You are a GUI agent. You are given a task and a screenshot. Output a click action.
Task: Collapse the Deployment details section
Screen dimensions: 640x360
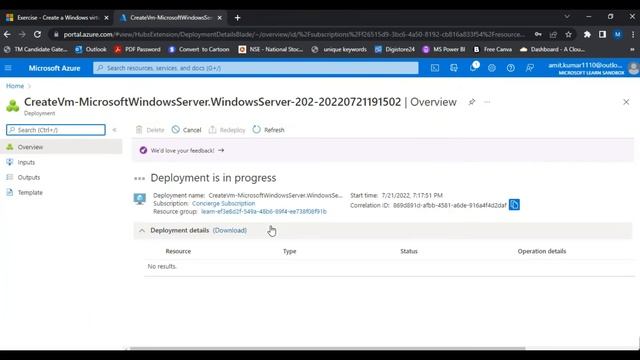click(142, 231)
